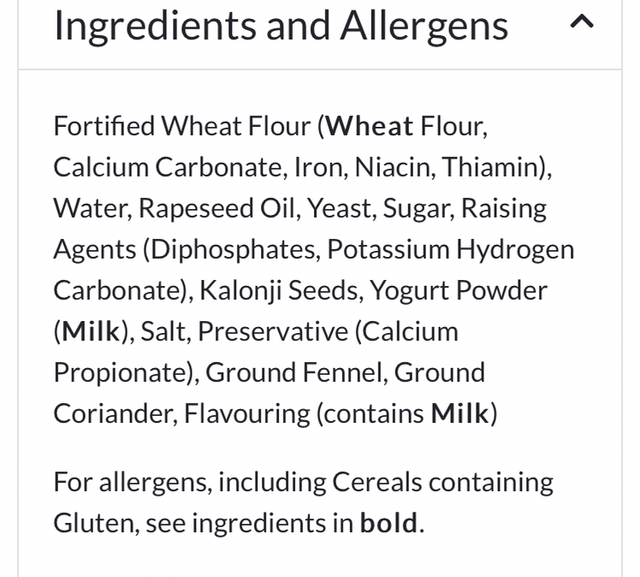The width and height of the screenshot is (640, 577).
Task: Collapse the Ingredients and Allergens chevron
Action: 581,24
